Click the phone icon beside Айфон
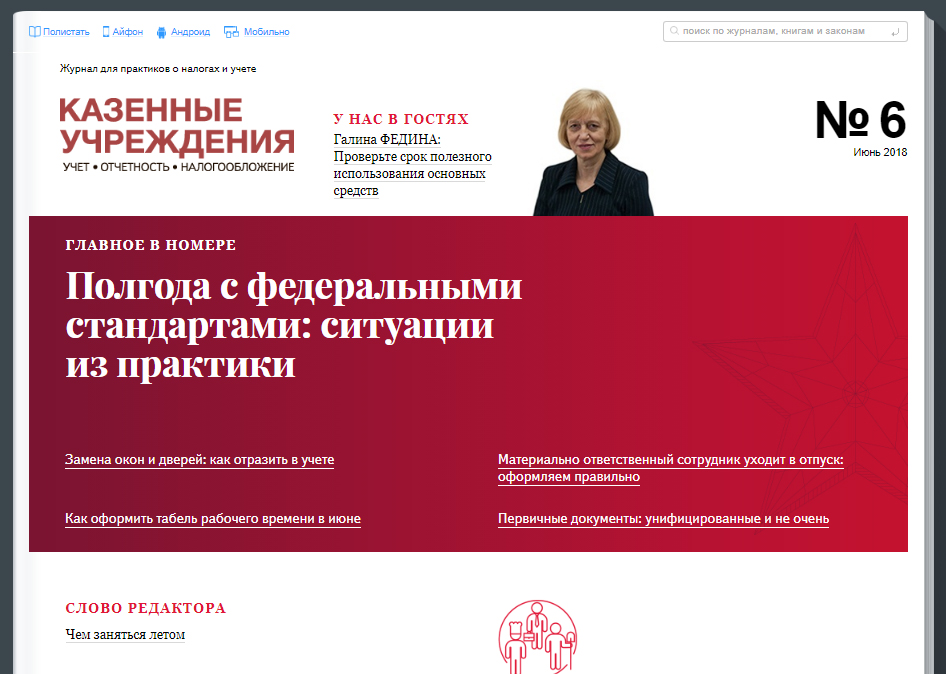The height and width of the screenshot is (674, 946). (106, 31)
